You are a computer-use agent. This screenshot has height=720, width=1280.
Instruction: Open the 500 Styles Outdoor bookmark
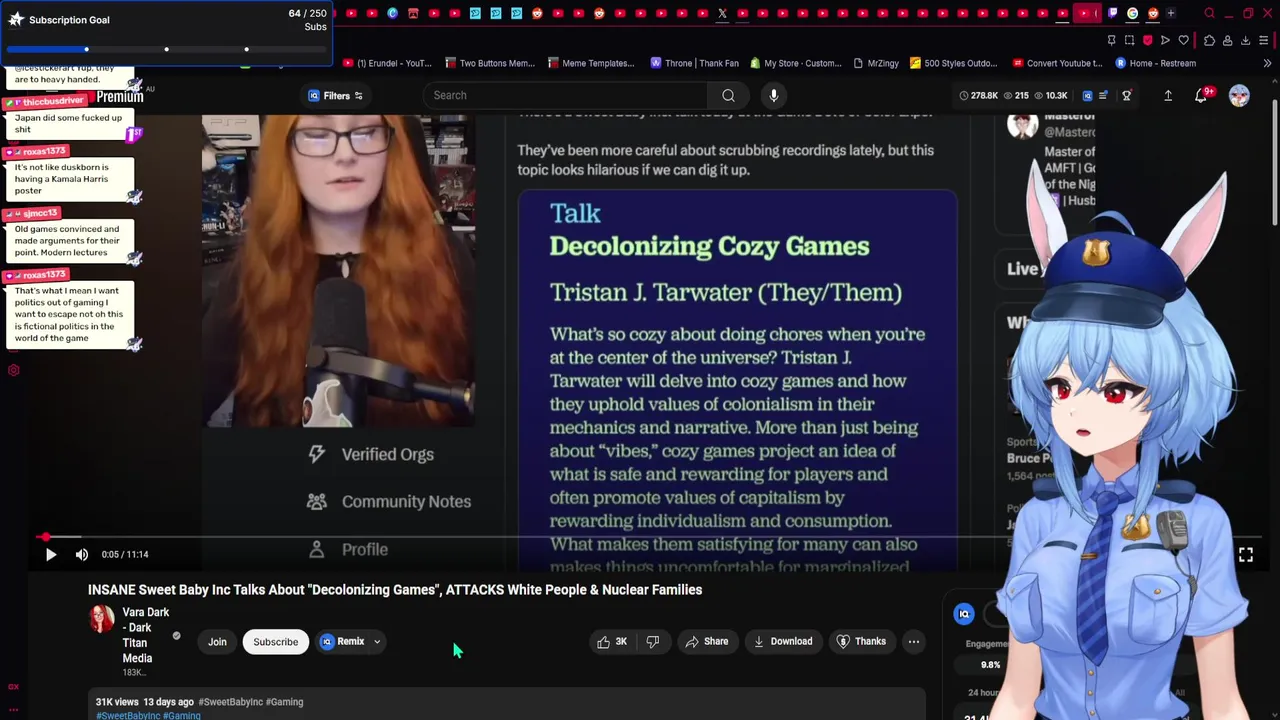954,63
